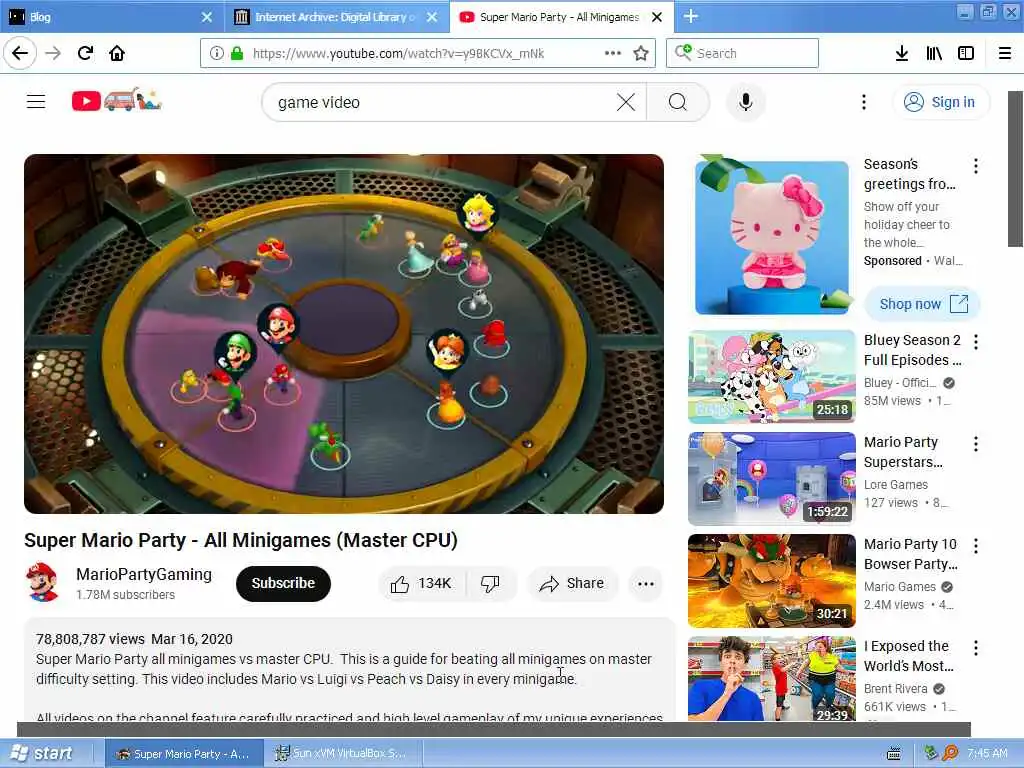
Task: Click the page vertical scrollbar thumb
Action: [x=1015, y=168]
